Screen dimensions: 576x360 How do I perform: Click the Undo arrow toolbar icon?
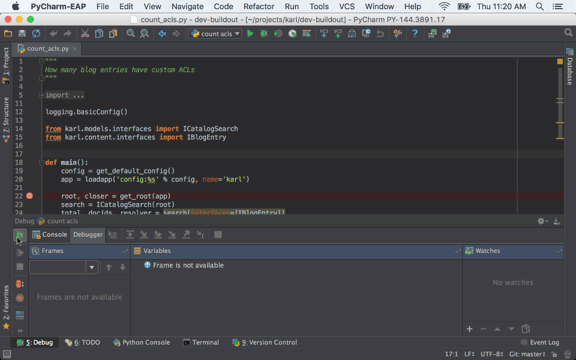[54, 34]
